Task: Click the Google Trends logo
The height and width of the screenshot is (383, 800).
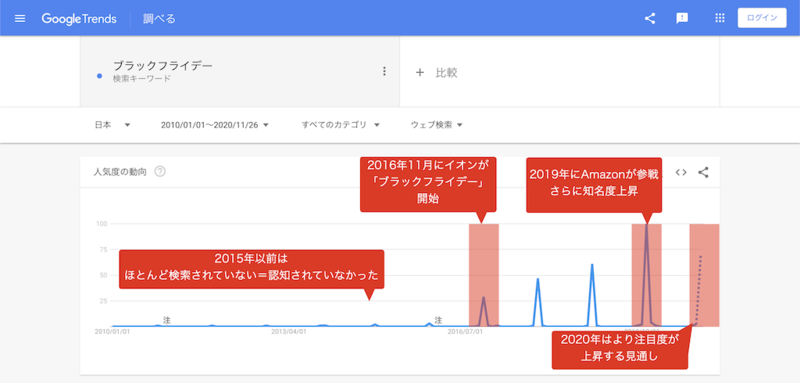Action: (x=79, y=19)
